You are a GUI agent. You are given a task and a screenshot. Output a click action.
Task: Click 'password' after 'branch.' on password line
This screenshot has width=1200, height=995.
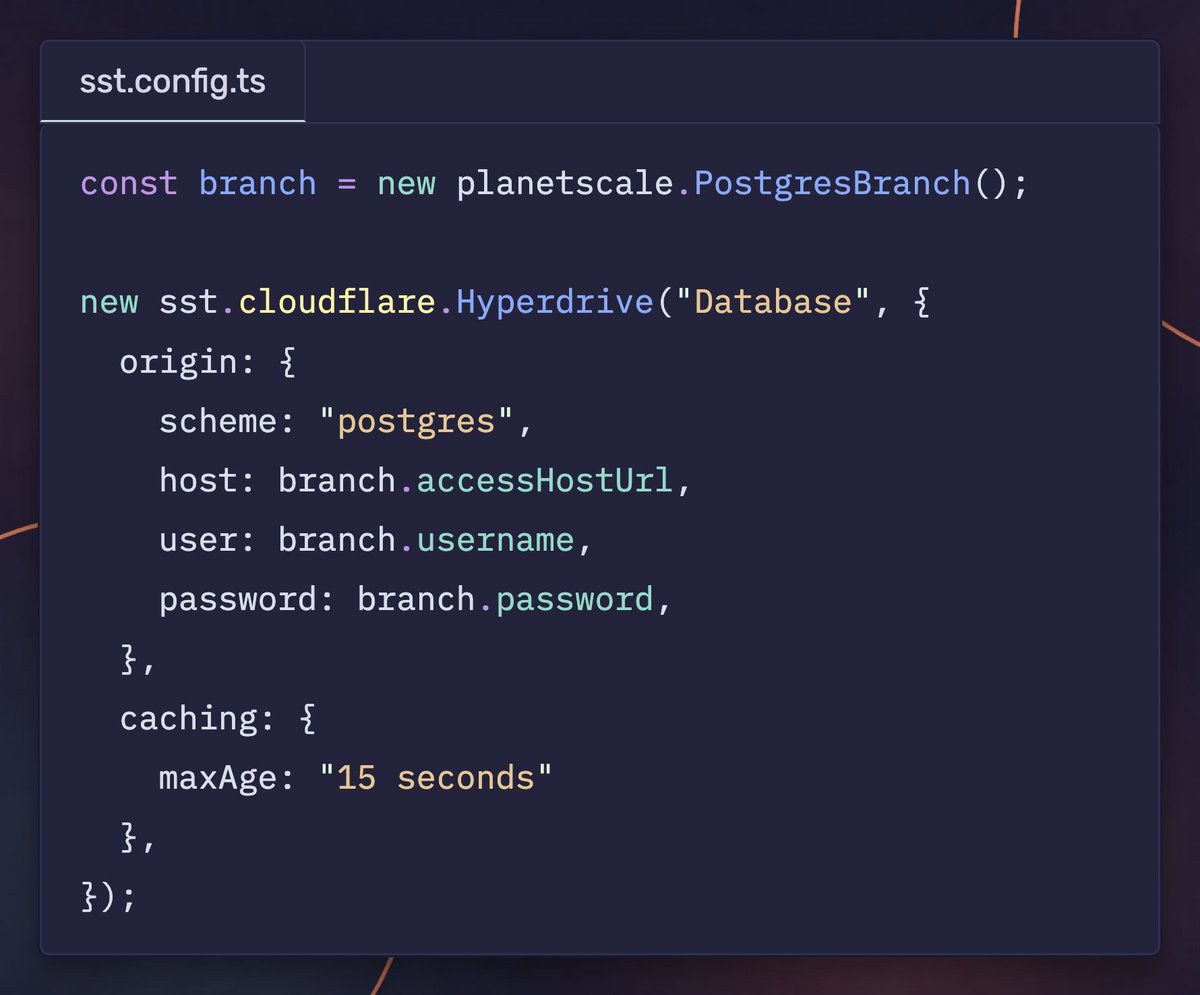[574, 600]
